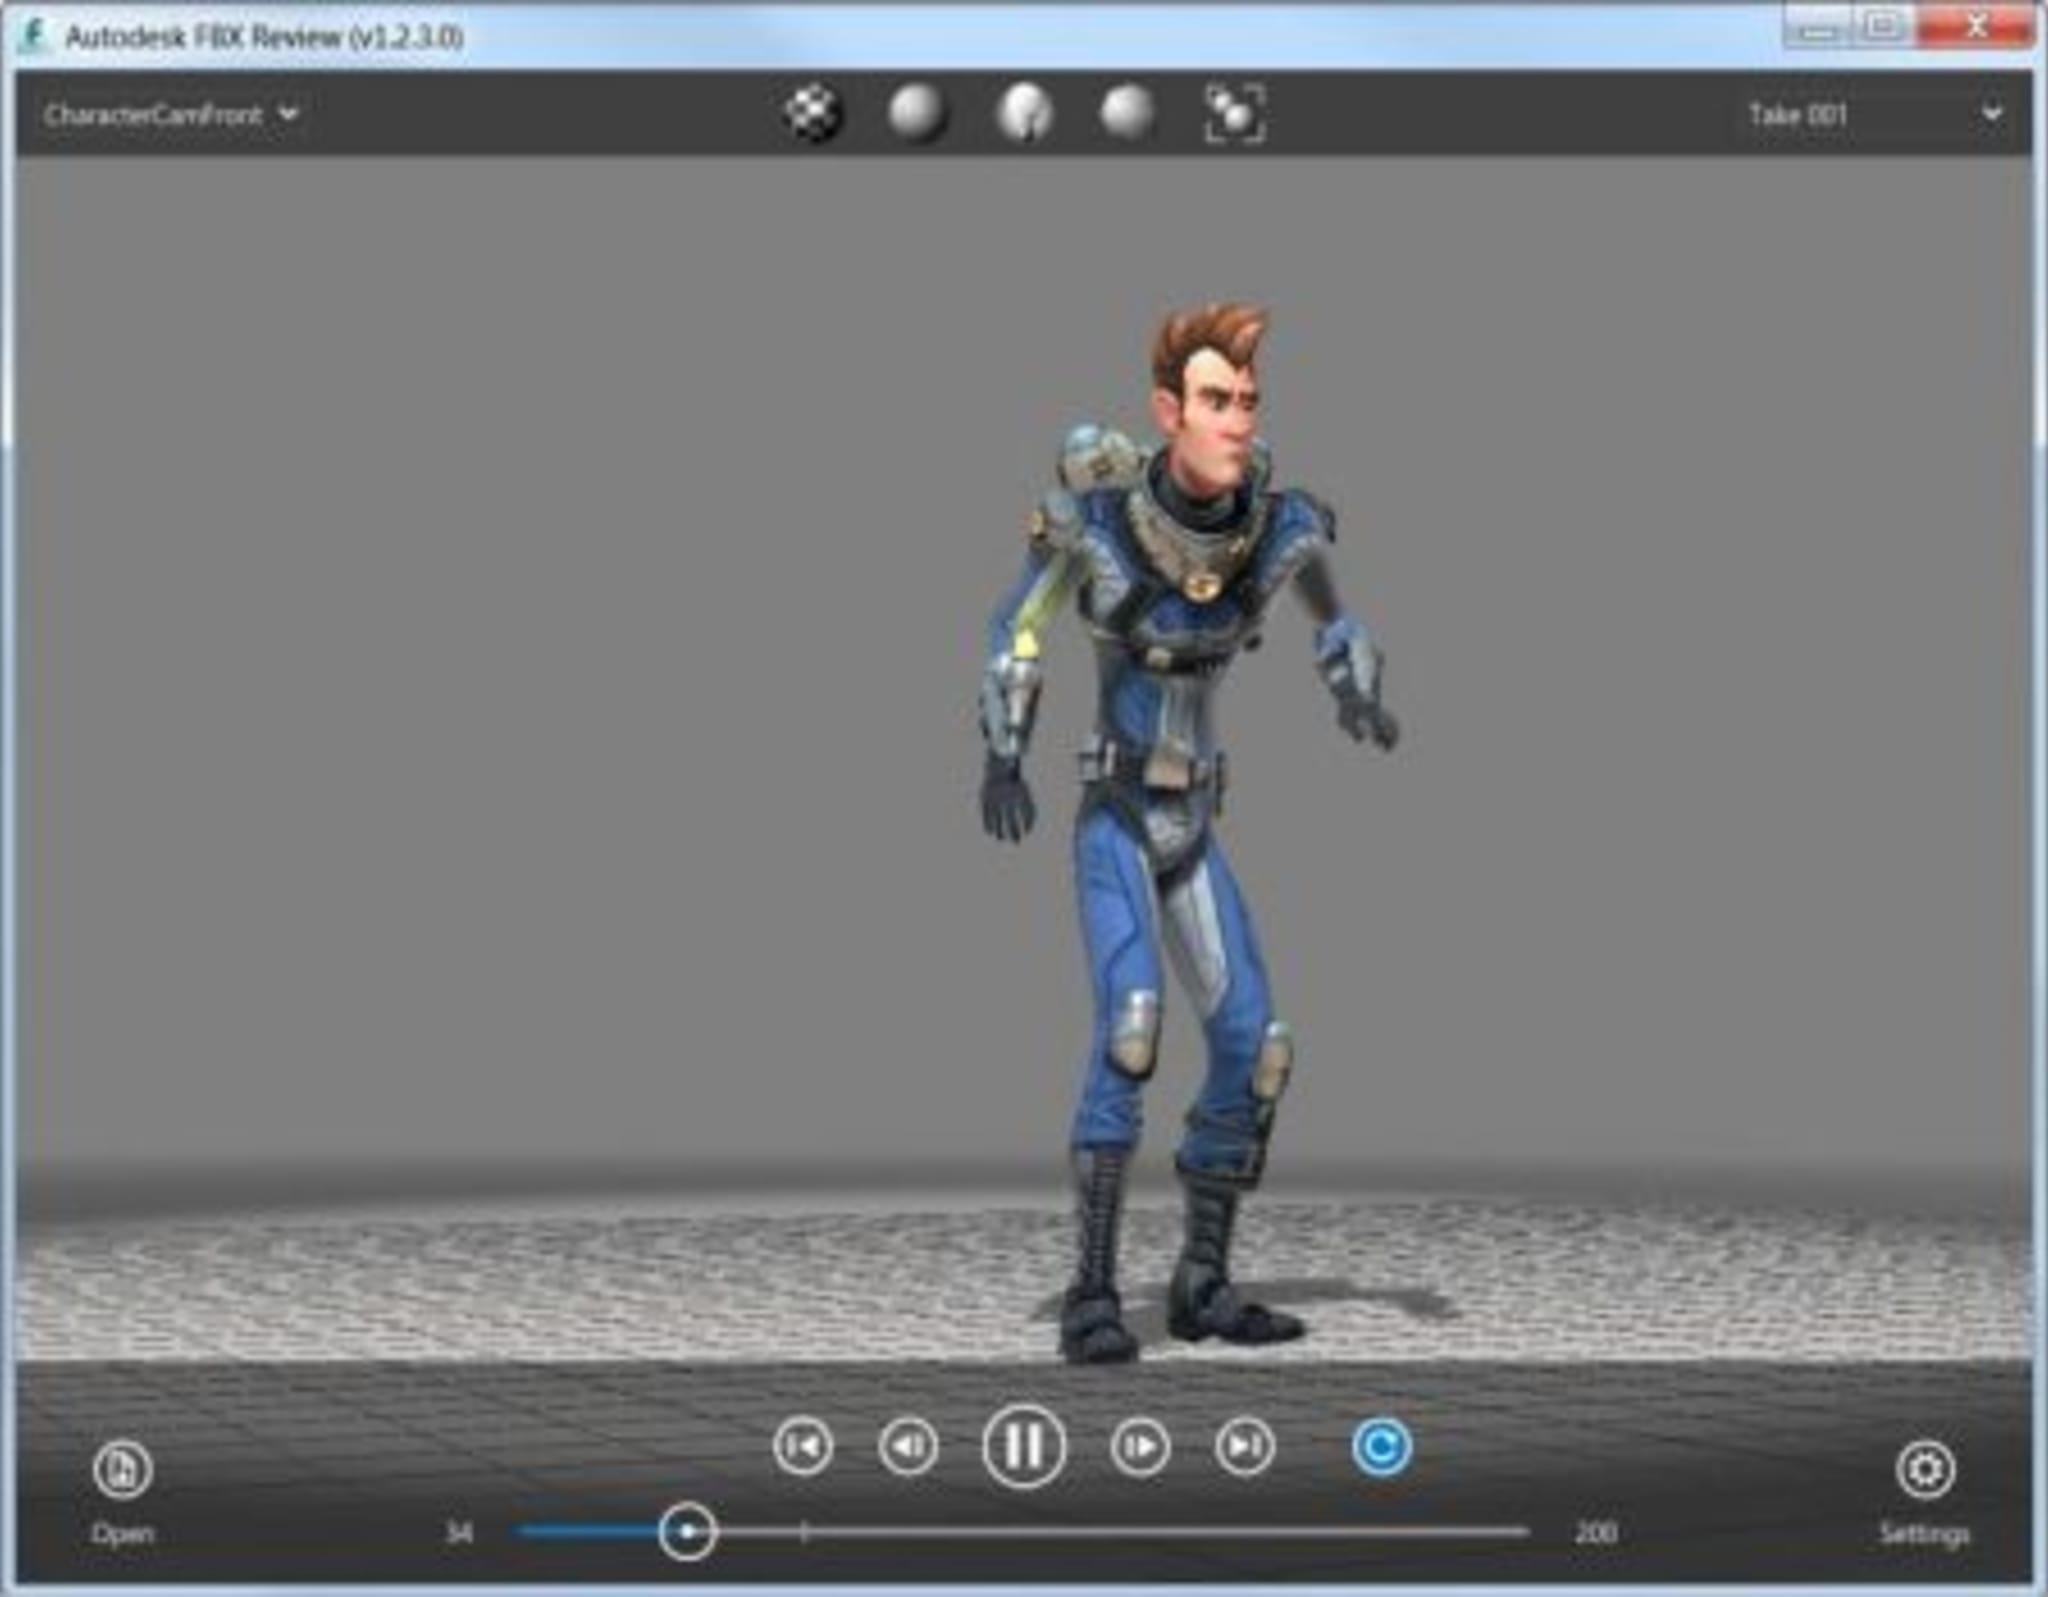Image resolution: width=2048 pixels, height=1597 pixels.
Task: Toggle wireframe display mode icon
Action: point(812,113)
